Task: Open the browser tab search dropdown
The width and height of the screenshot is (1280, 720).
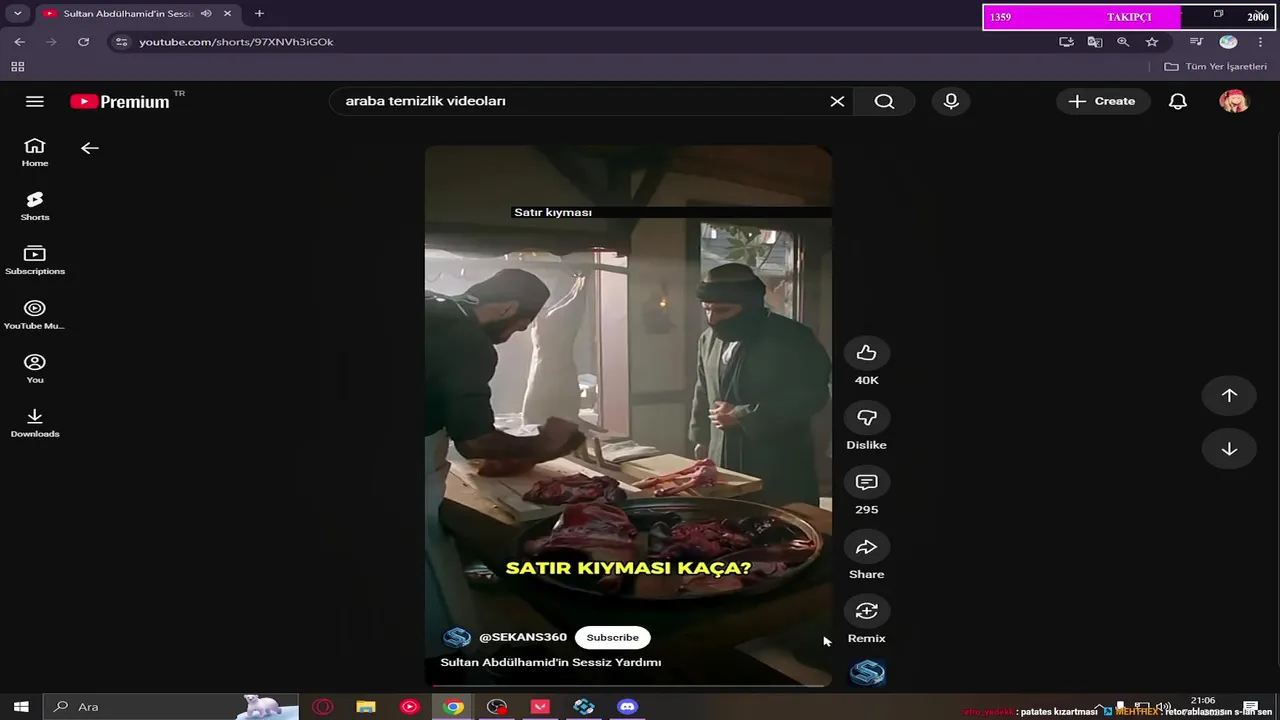Action: tap(17, 14)
